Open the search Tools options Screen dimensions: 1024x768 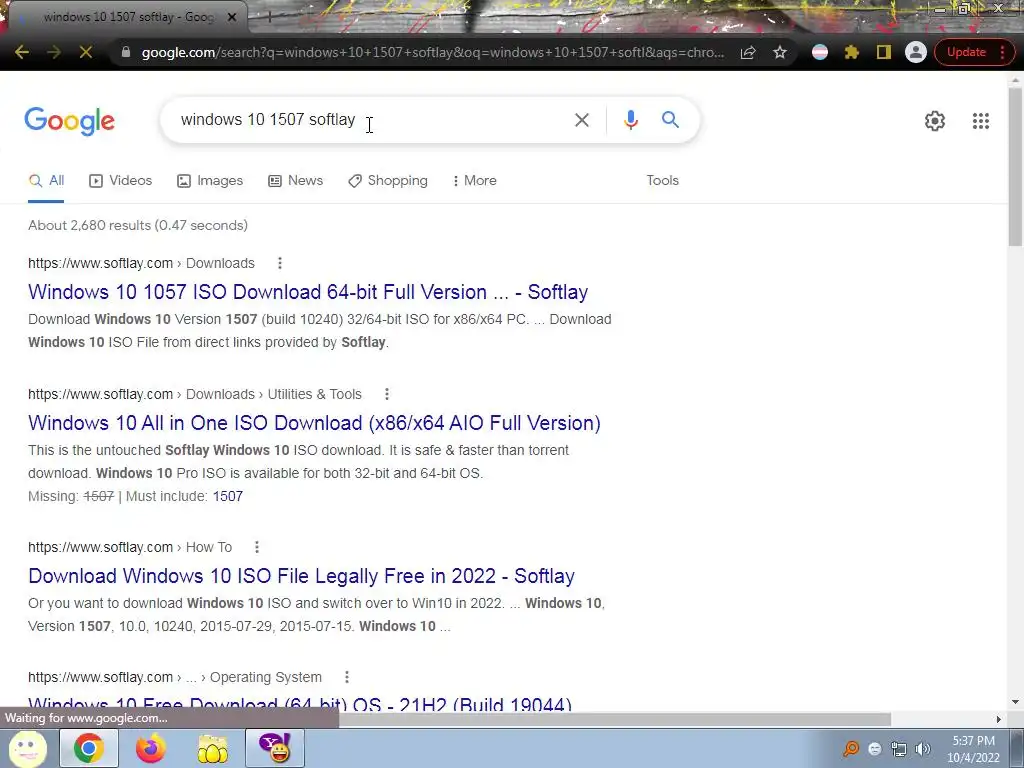click(x=662, y=180)
